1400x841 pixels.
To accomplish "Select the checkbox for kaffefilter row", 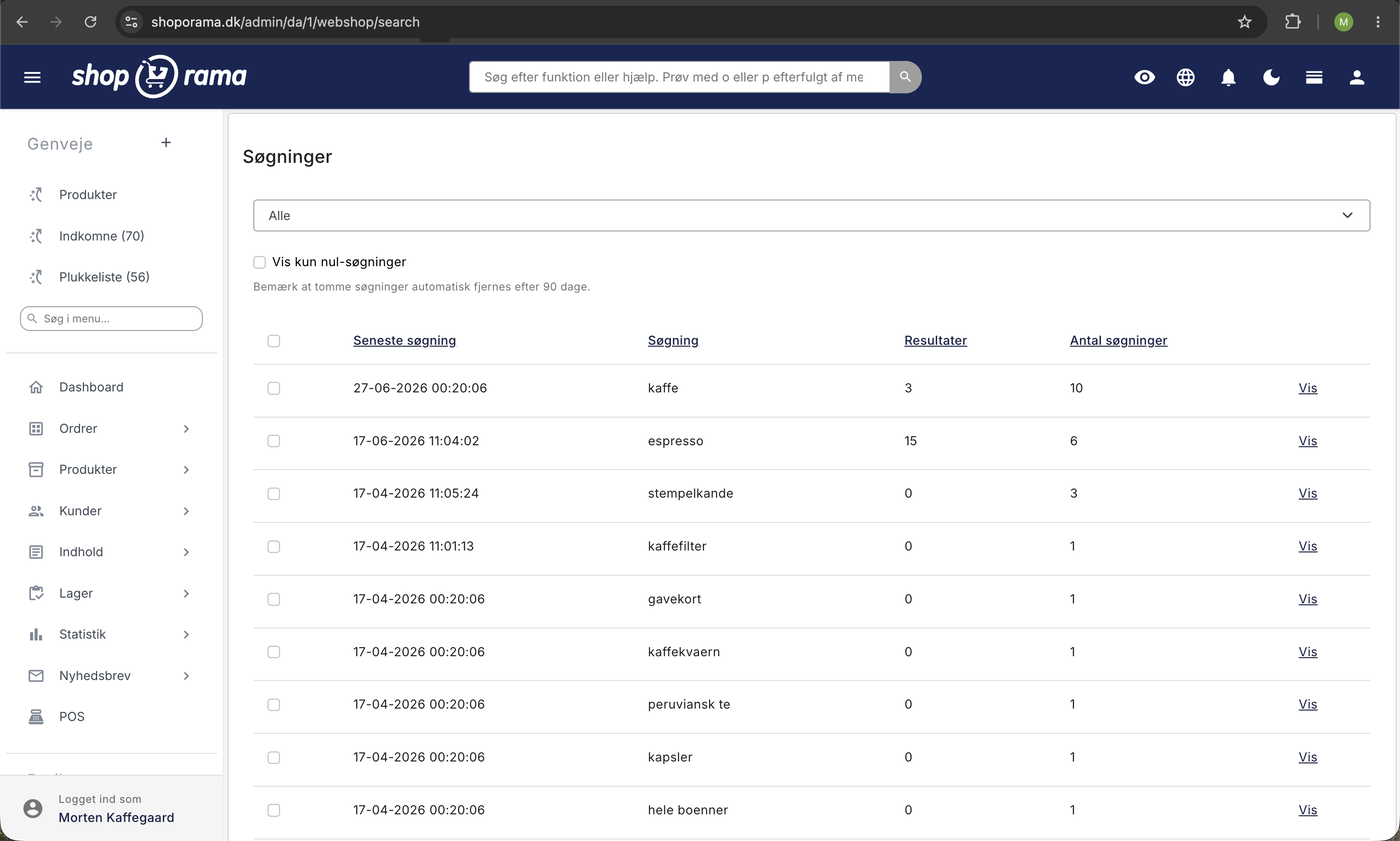I will click(274, 547).
